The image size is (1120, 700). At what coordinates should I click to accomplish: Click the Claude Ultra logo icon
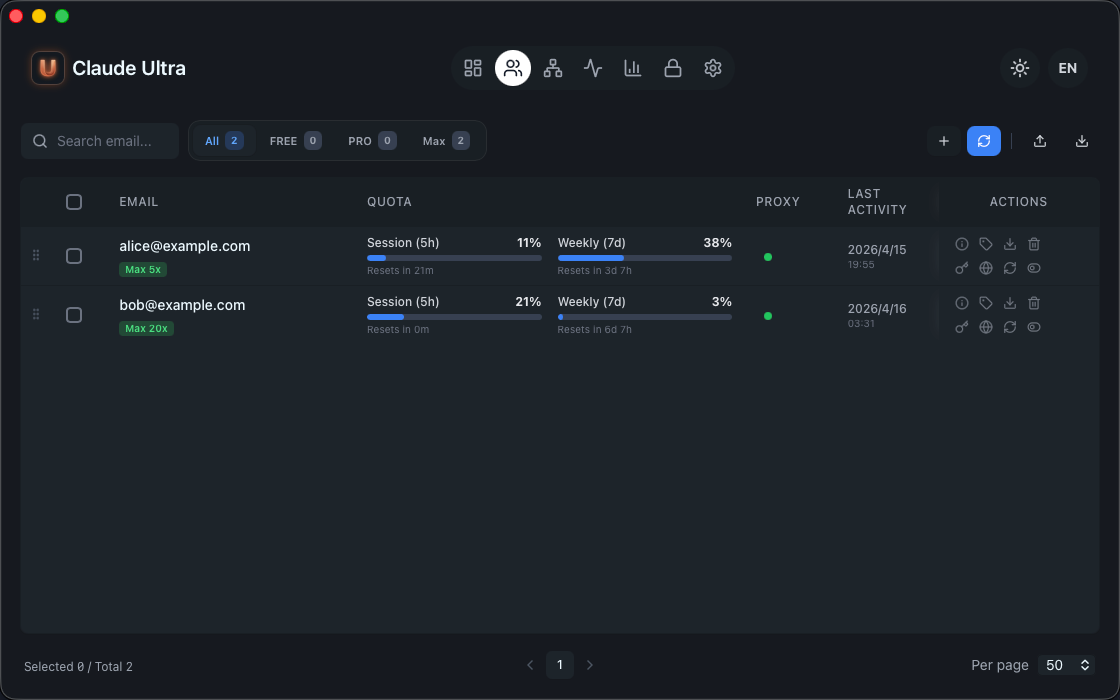pyautogui.click(x=48, y=68)
